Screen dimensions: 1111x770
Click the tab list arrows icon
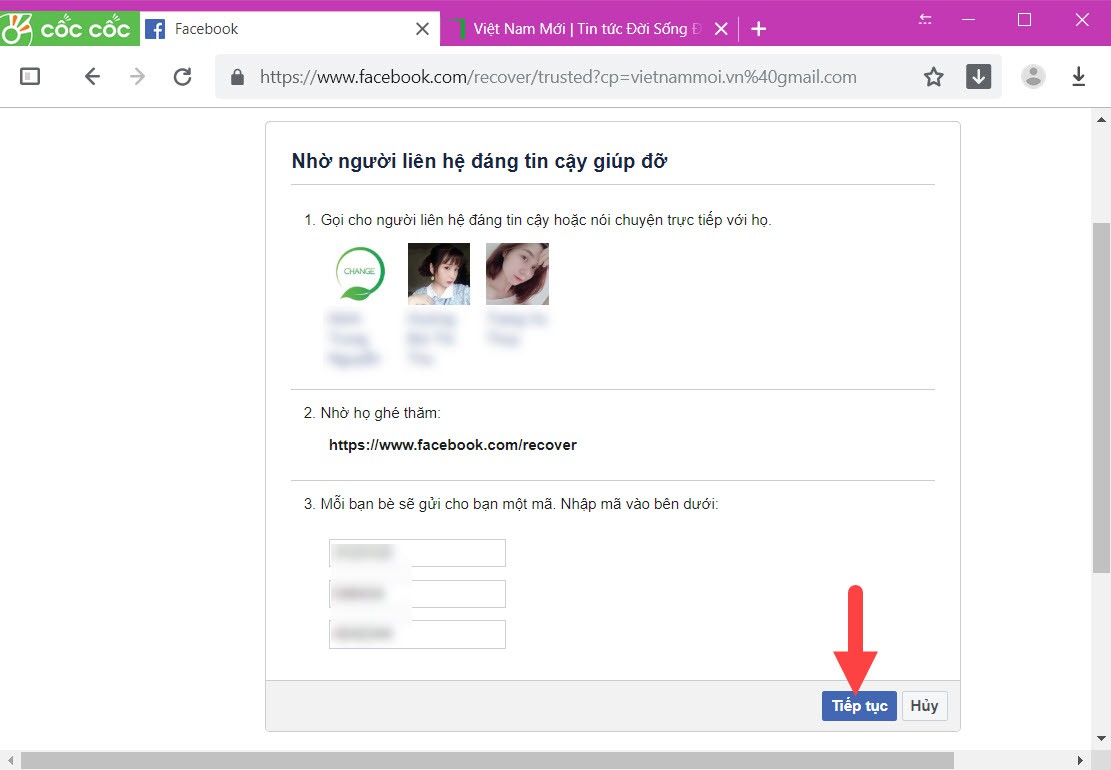pos(925,20)
